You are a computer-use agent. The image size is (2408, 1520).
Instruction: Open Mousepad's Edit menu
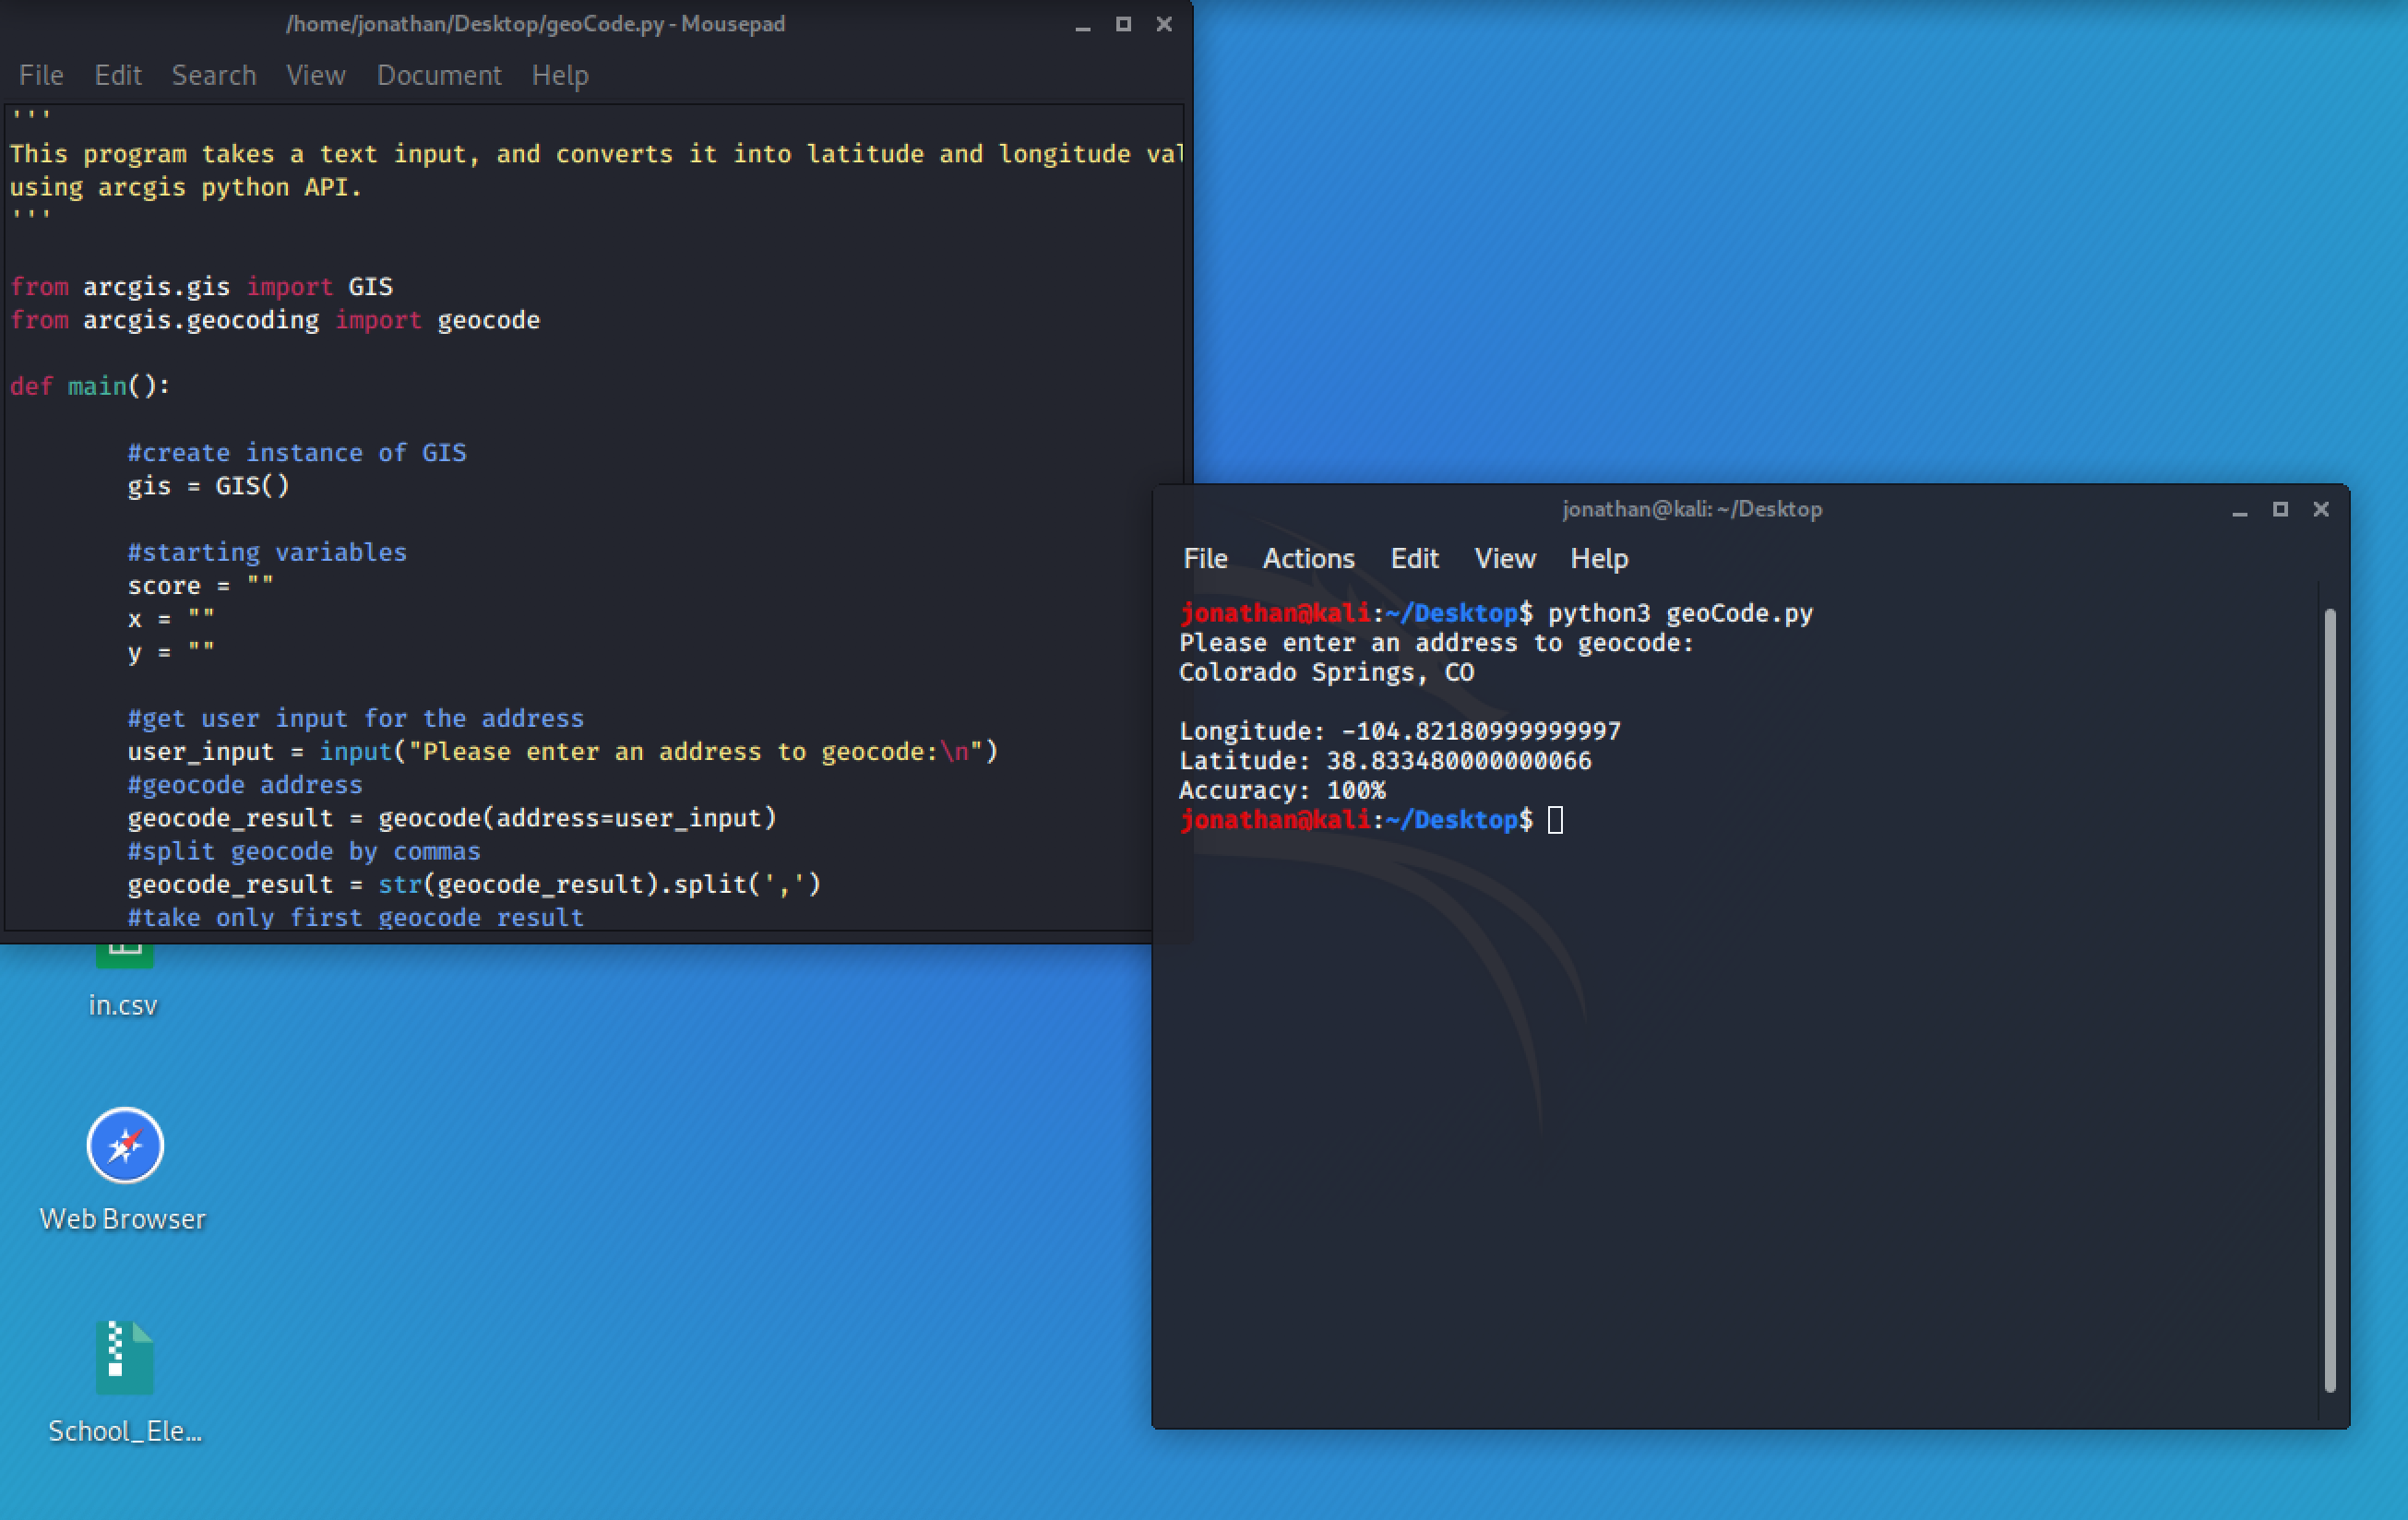pos(118,75)
